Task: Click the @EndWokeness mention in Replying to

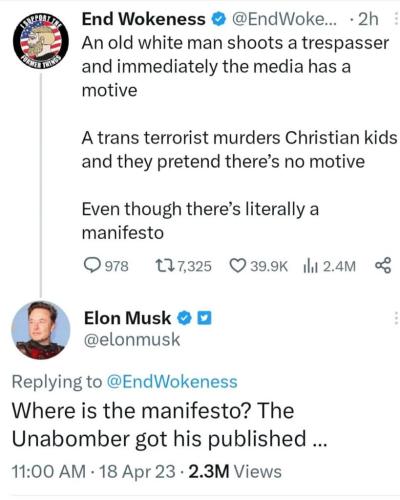Action: [172, 382]
